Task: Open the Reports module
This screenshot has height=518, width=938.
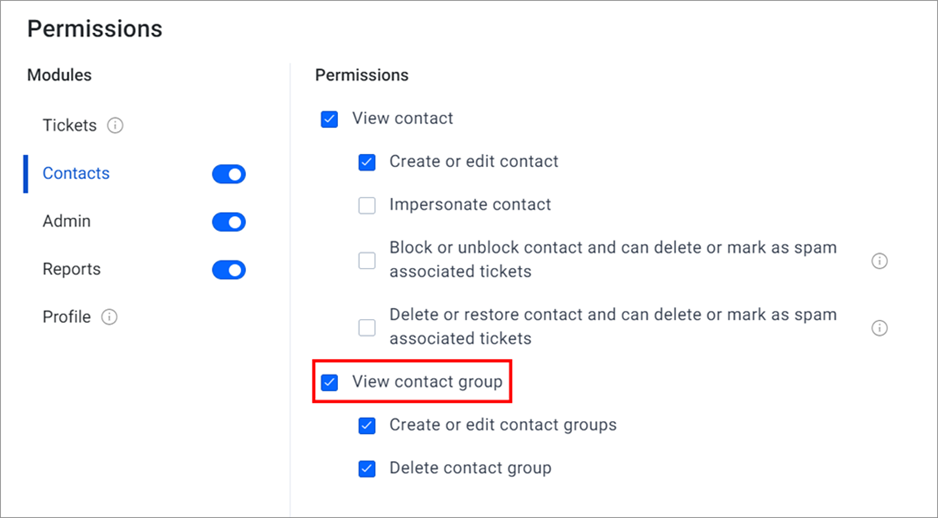Action: 71,269
